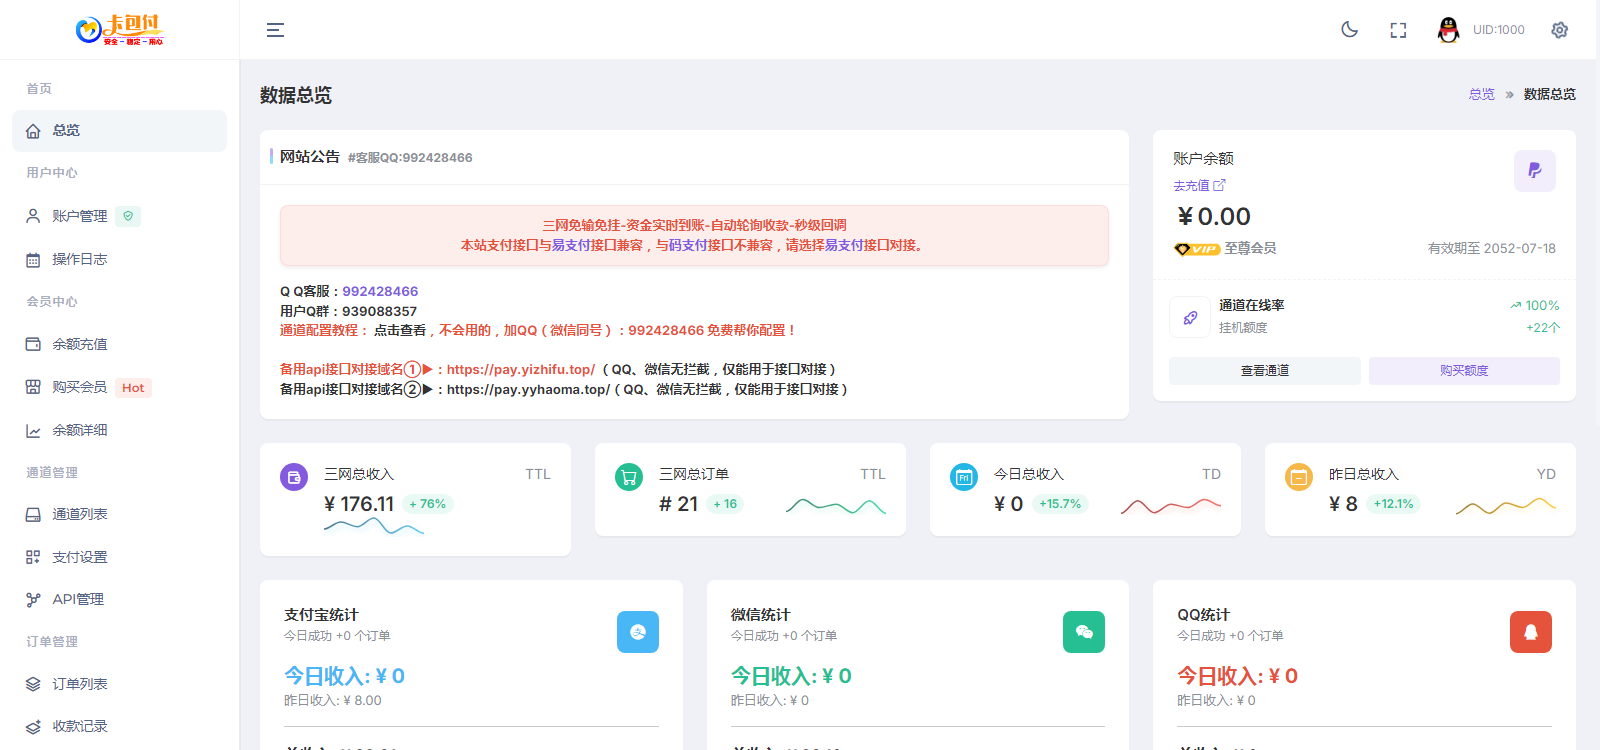This screenshot has height=750, width=1600.
Task: Click the # 21 total orders value
Action: 678,504
